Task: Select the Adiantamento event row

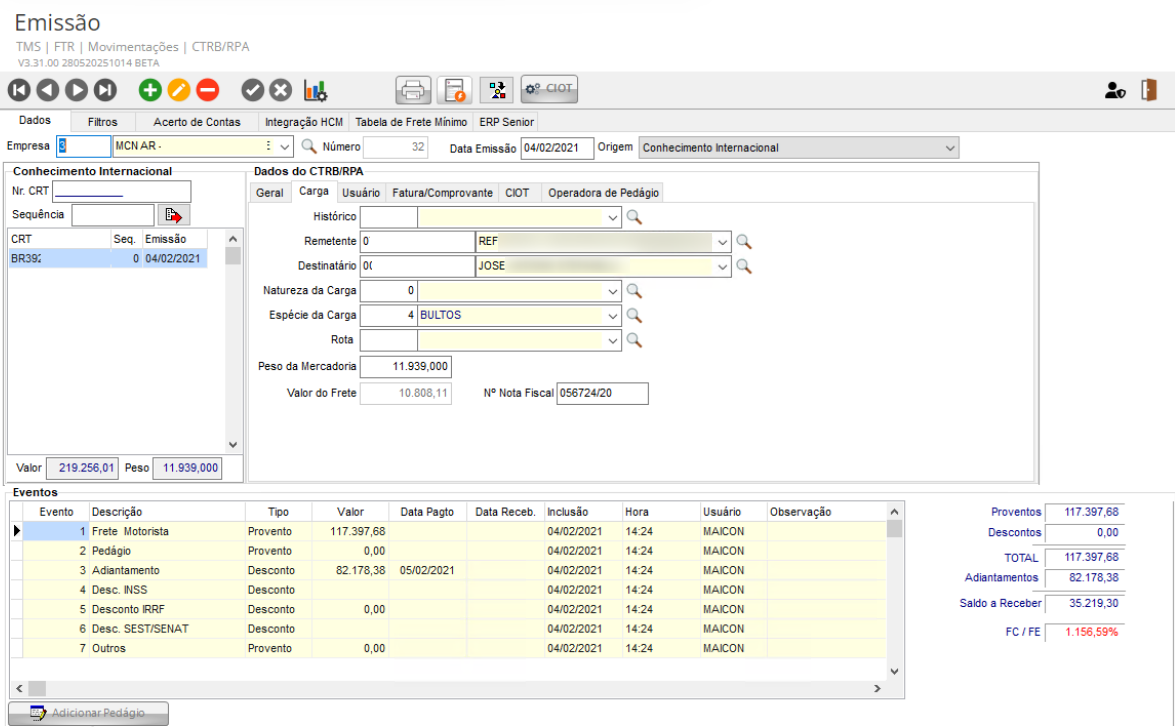Action: tap(125, 570)
